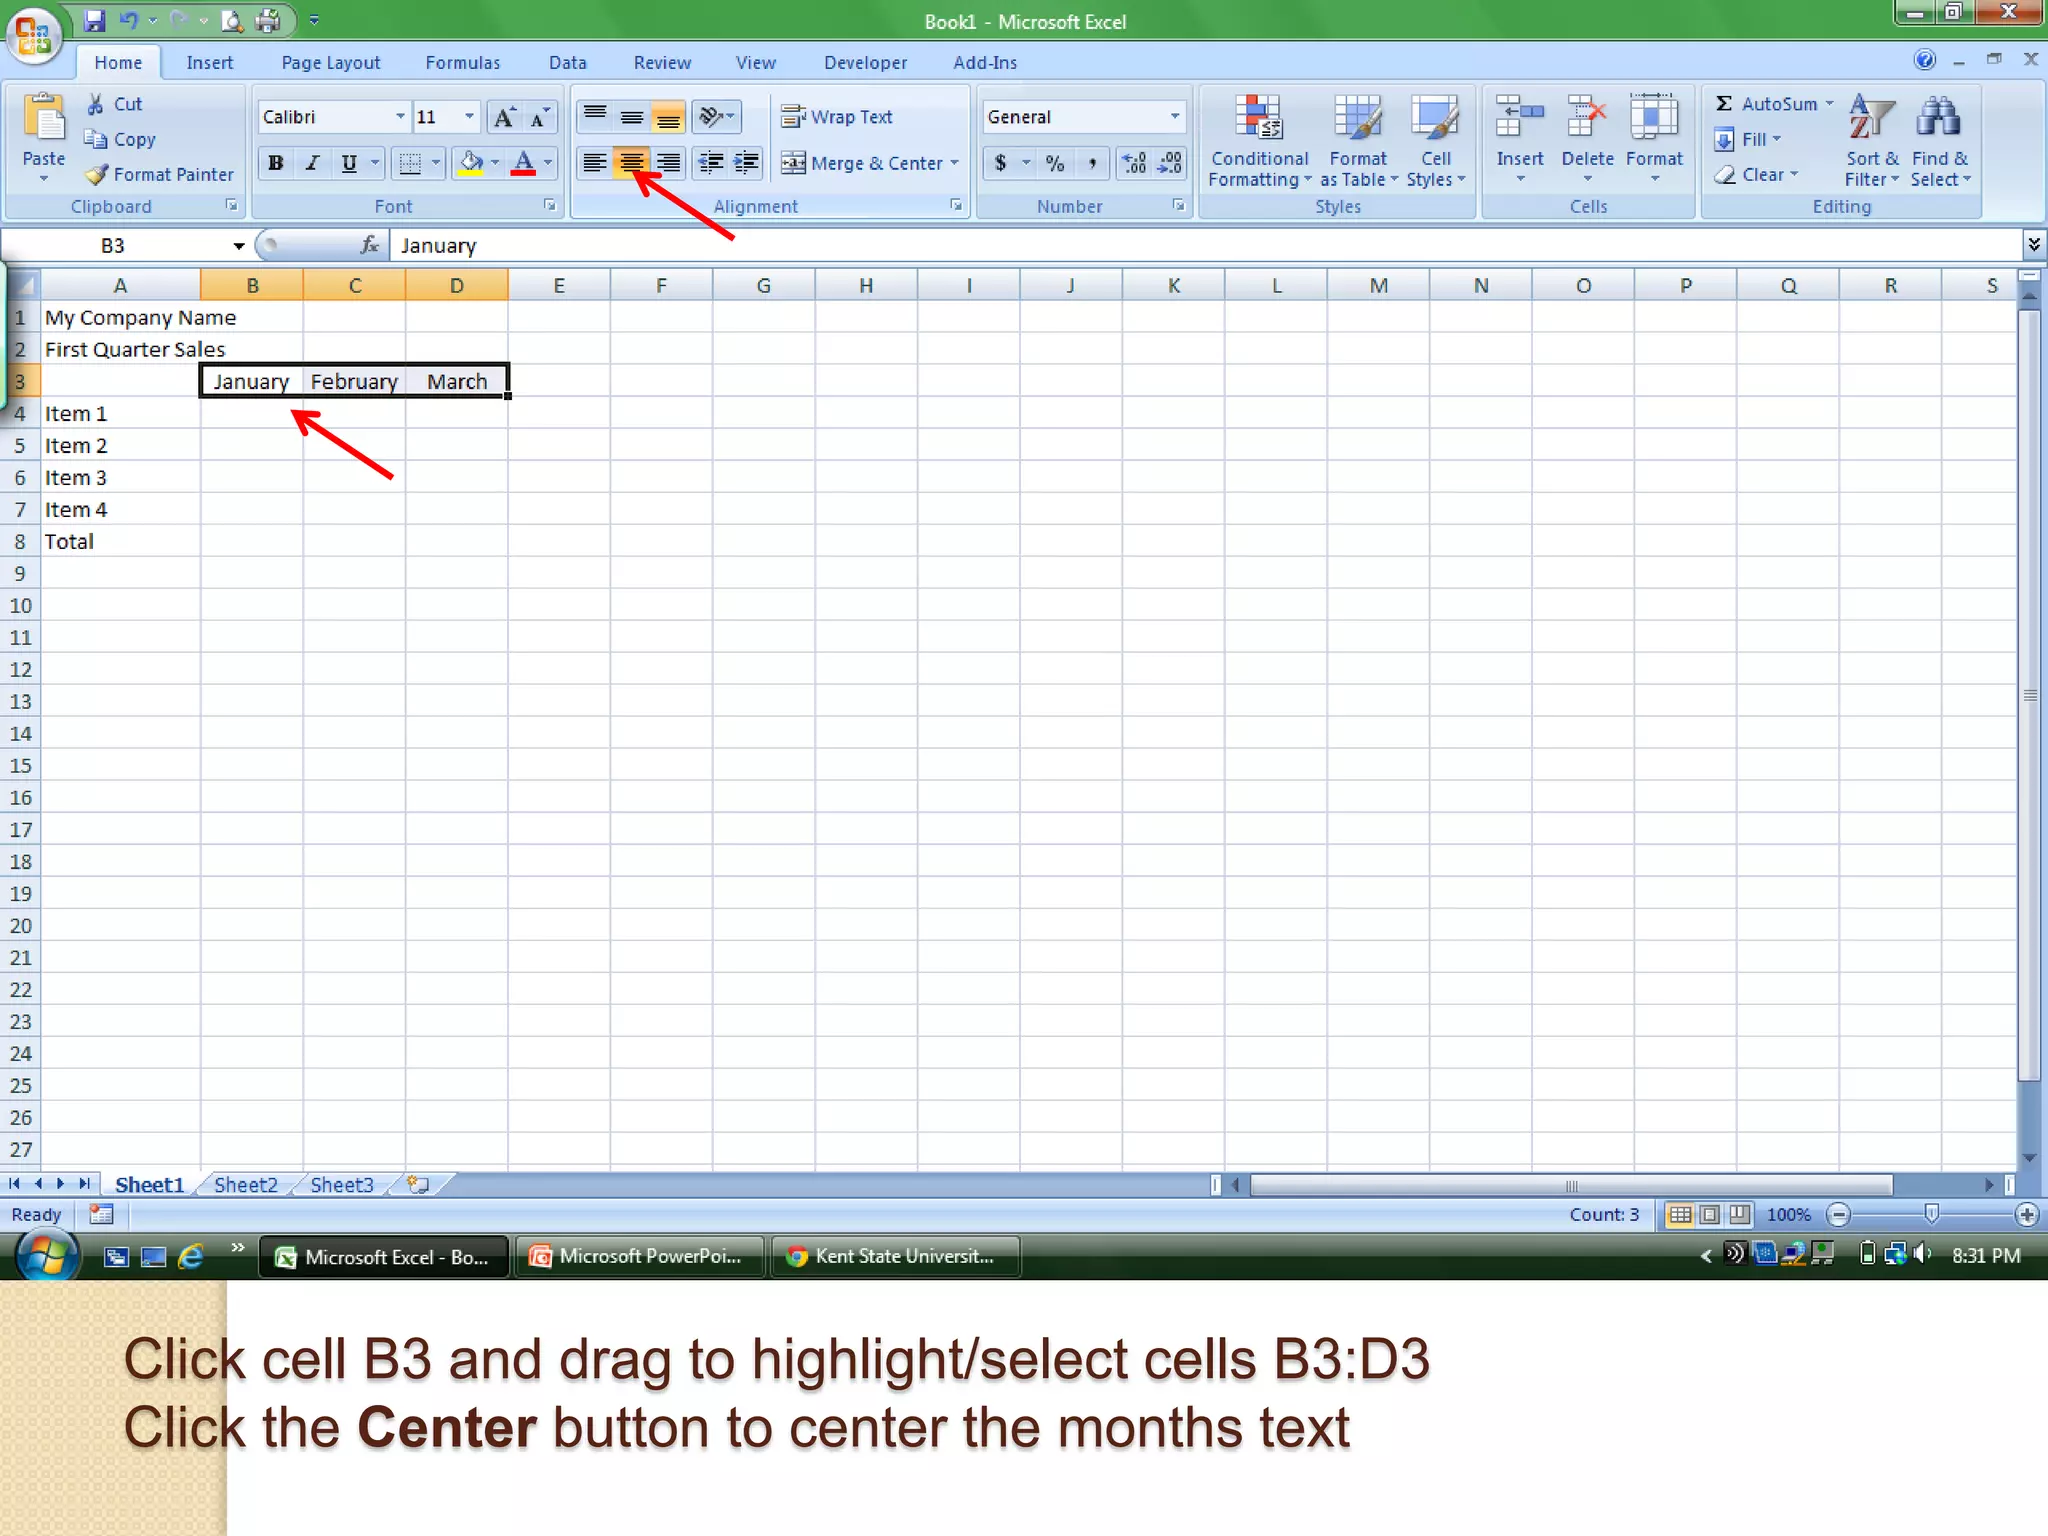Click the Insert Function fx icon
Image resolution: width=2048 pixels, height=1536 pixels.
tap(370, 245)
